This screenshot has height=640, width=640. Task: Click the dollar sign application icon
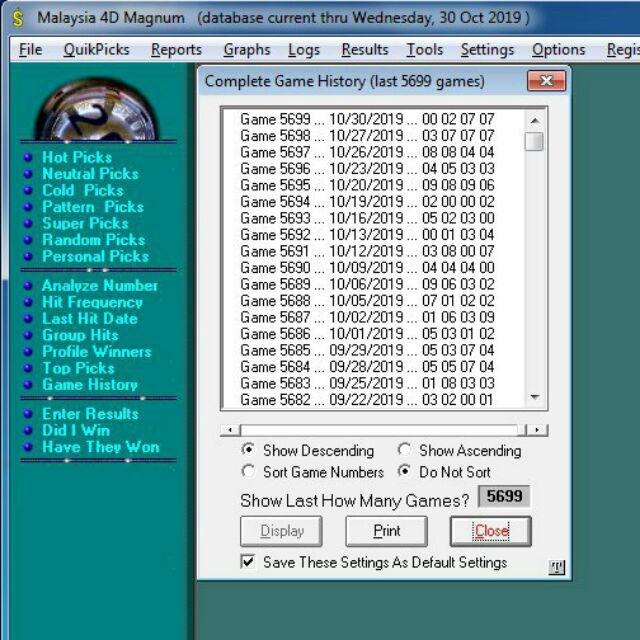(x=16, y=17)
